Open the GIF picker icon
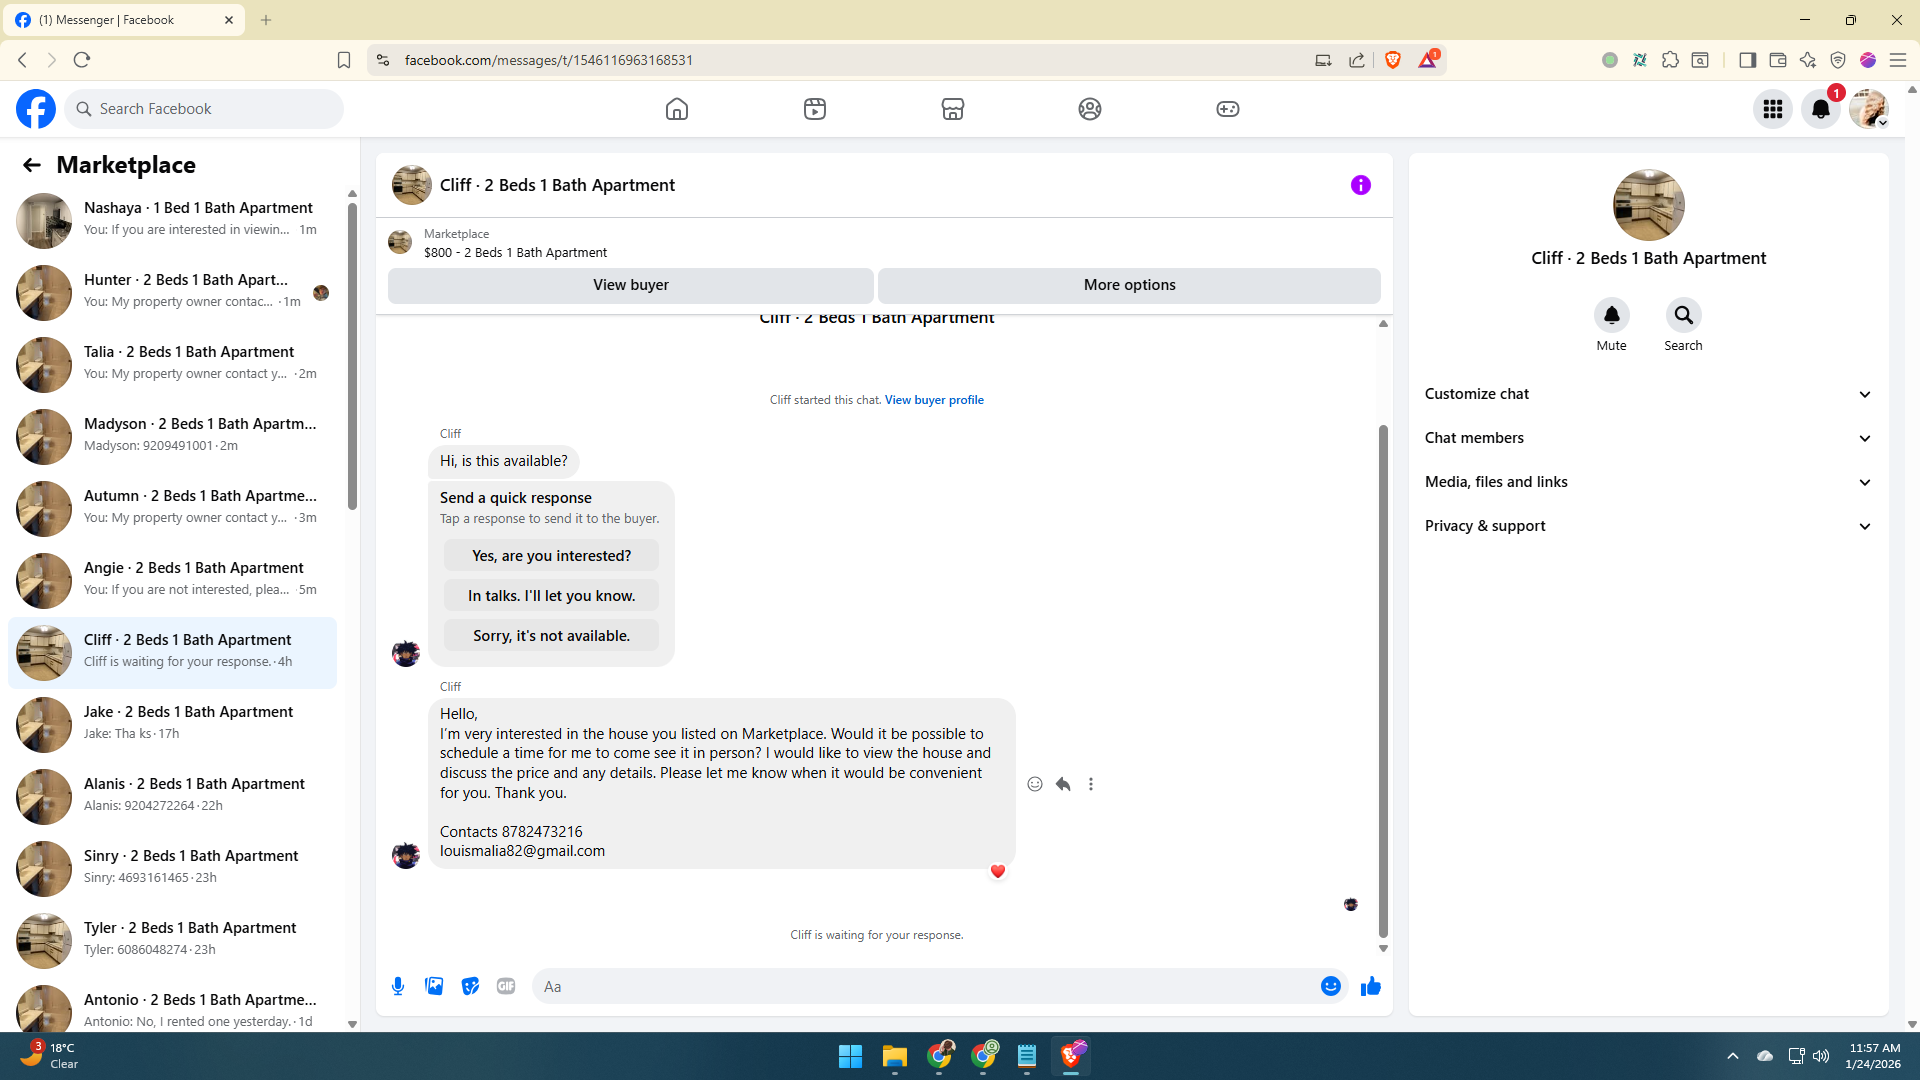The height and width of the screenshot is (1080, 1920). (506, 986)
